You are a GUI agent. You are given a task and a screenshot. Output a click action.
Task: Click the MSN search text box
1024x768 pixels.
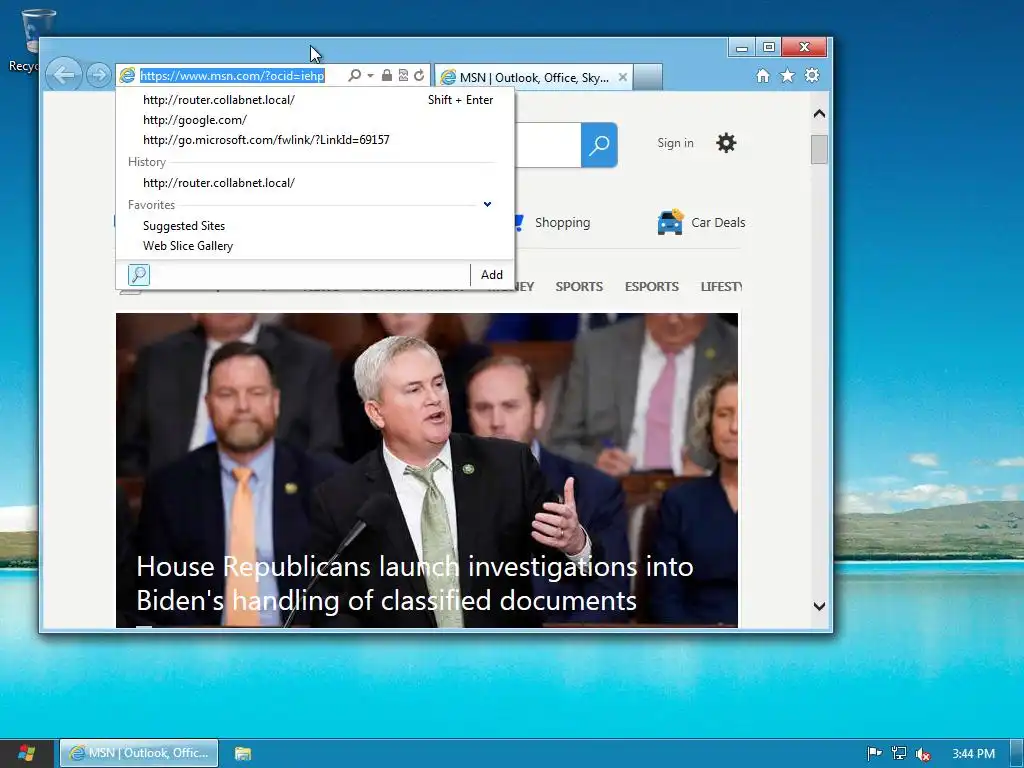pos(547,145)
